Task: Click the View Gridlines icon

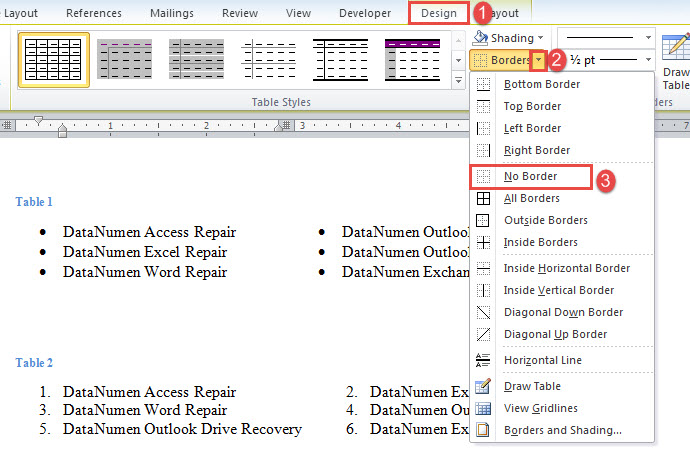Action: (x=483, y=409)
